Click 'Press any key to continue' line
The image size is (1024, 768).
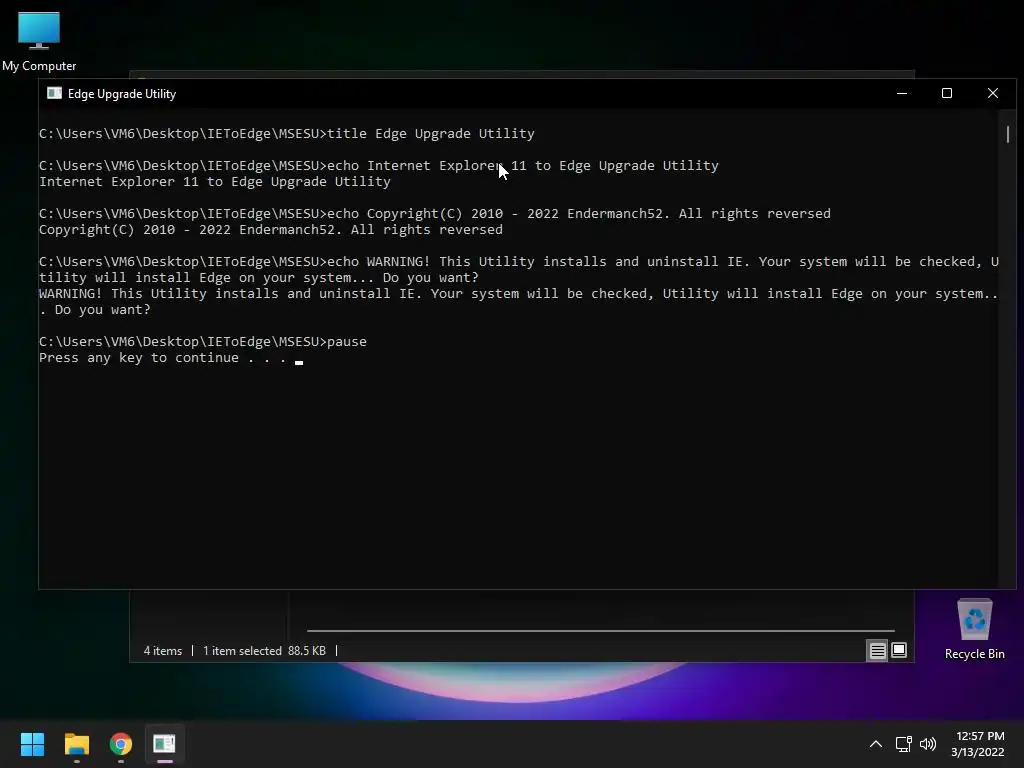(x=163, y=358)
